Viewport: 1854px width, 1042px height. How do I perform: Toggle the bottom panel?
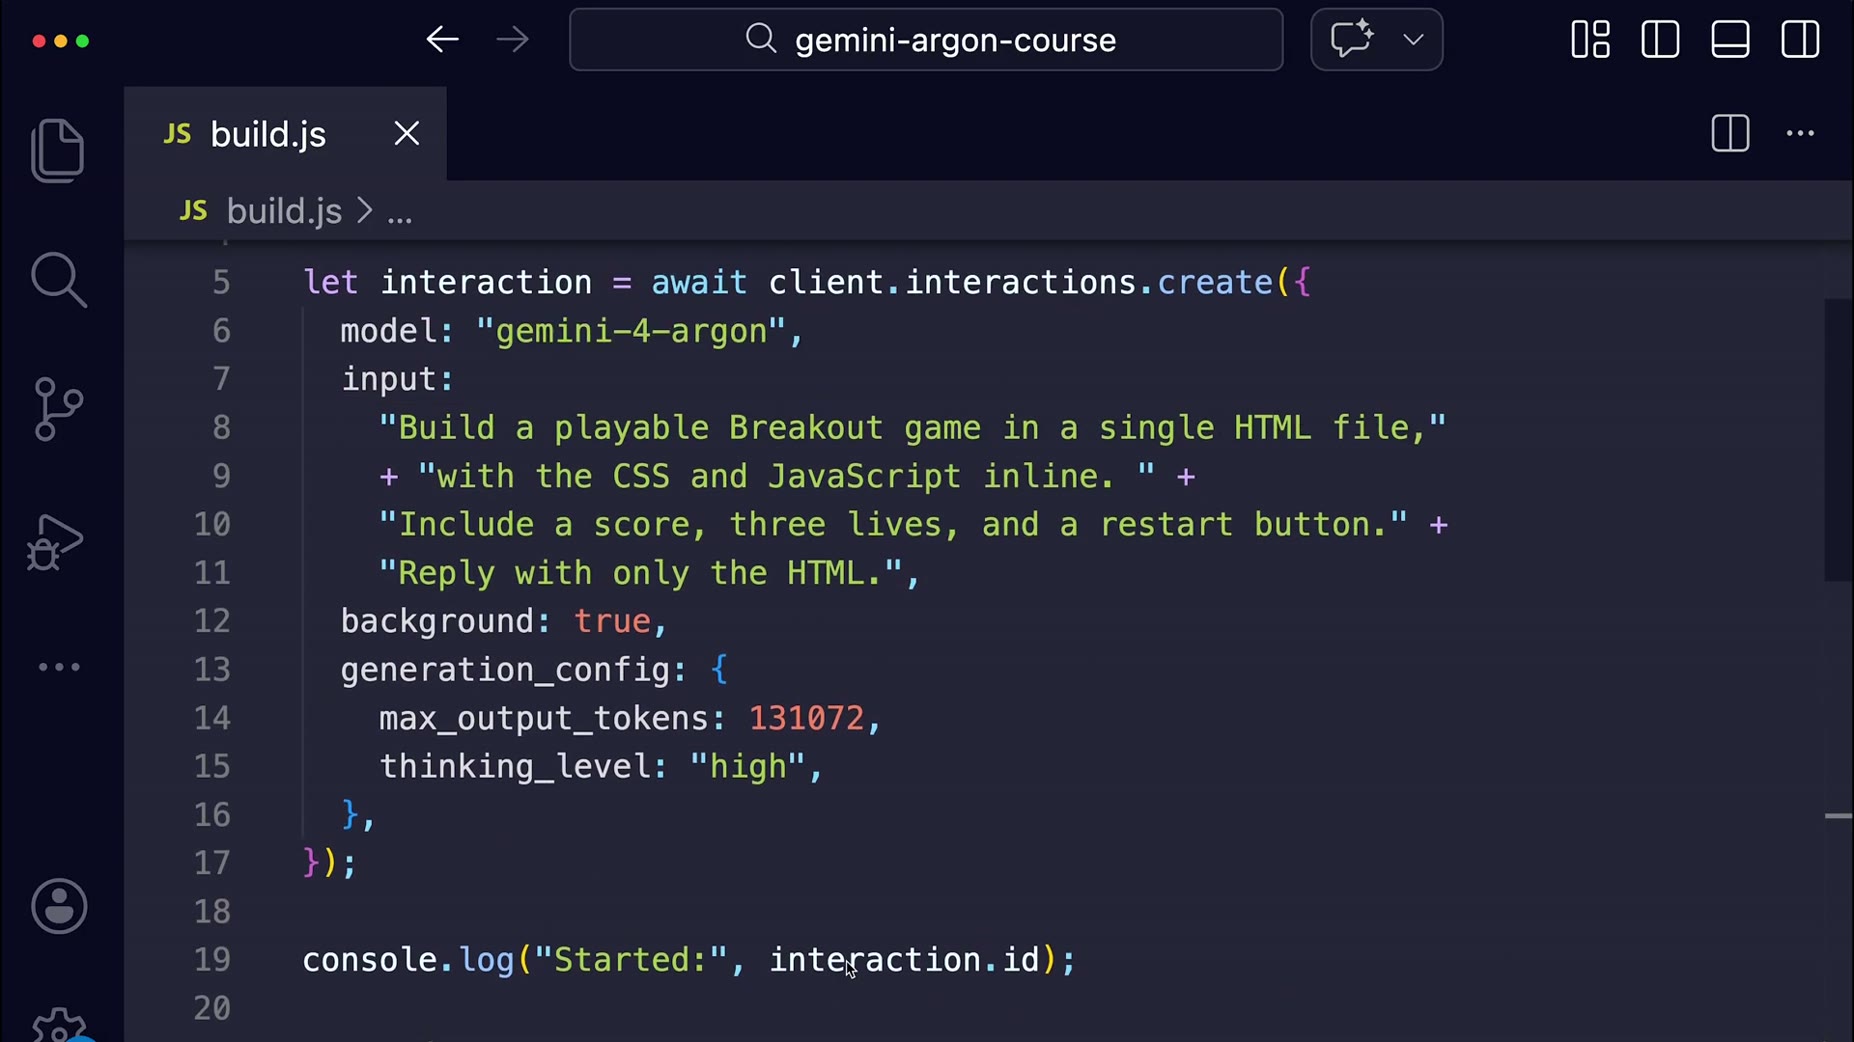[1730, 40]
